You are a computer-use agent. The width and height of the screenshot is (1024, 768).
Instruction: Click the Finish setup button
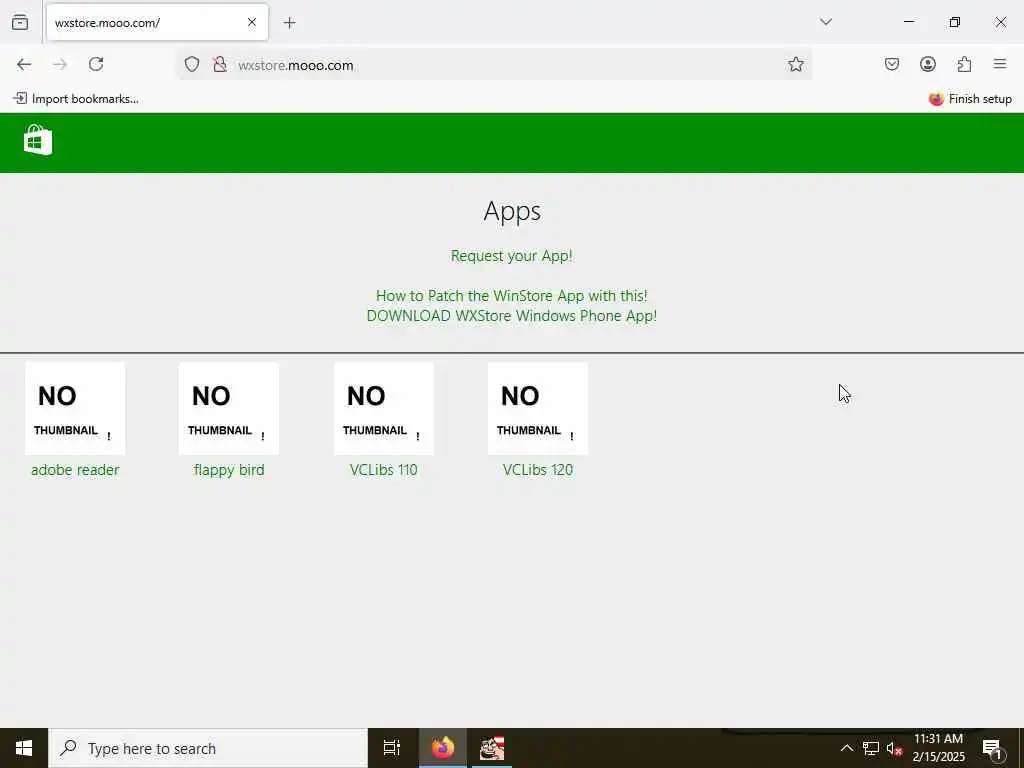pos(970,99)
